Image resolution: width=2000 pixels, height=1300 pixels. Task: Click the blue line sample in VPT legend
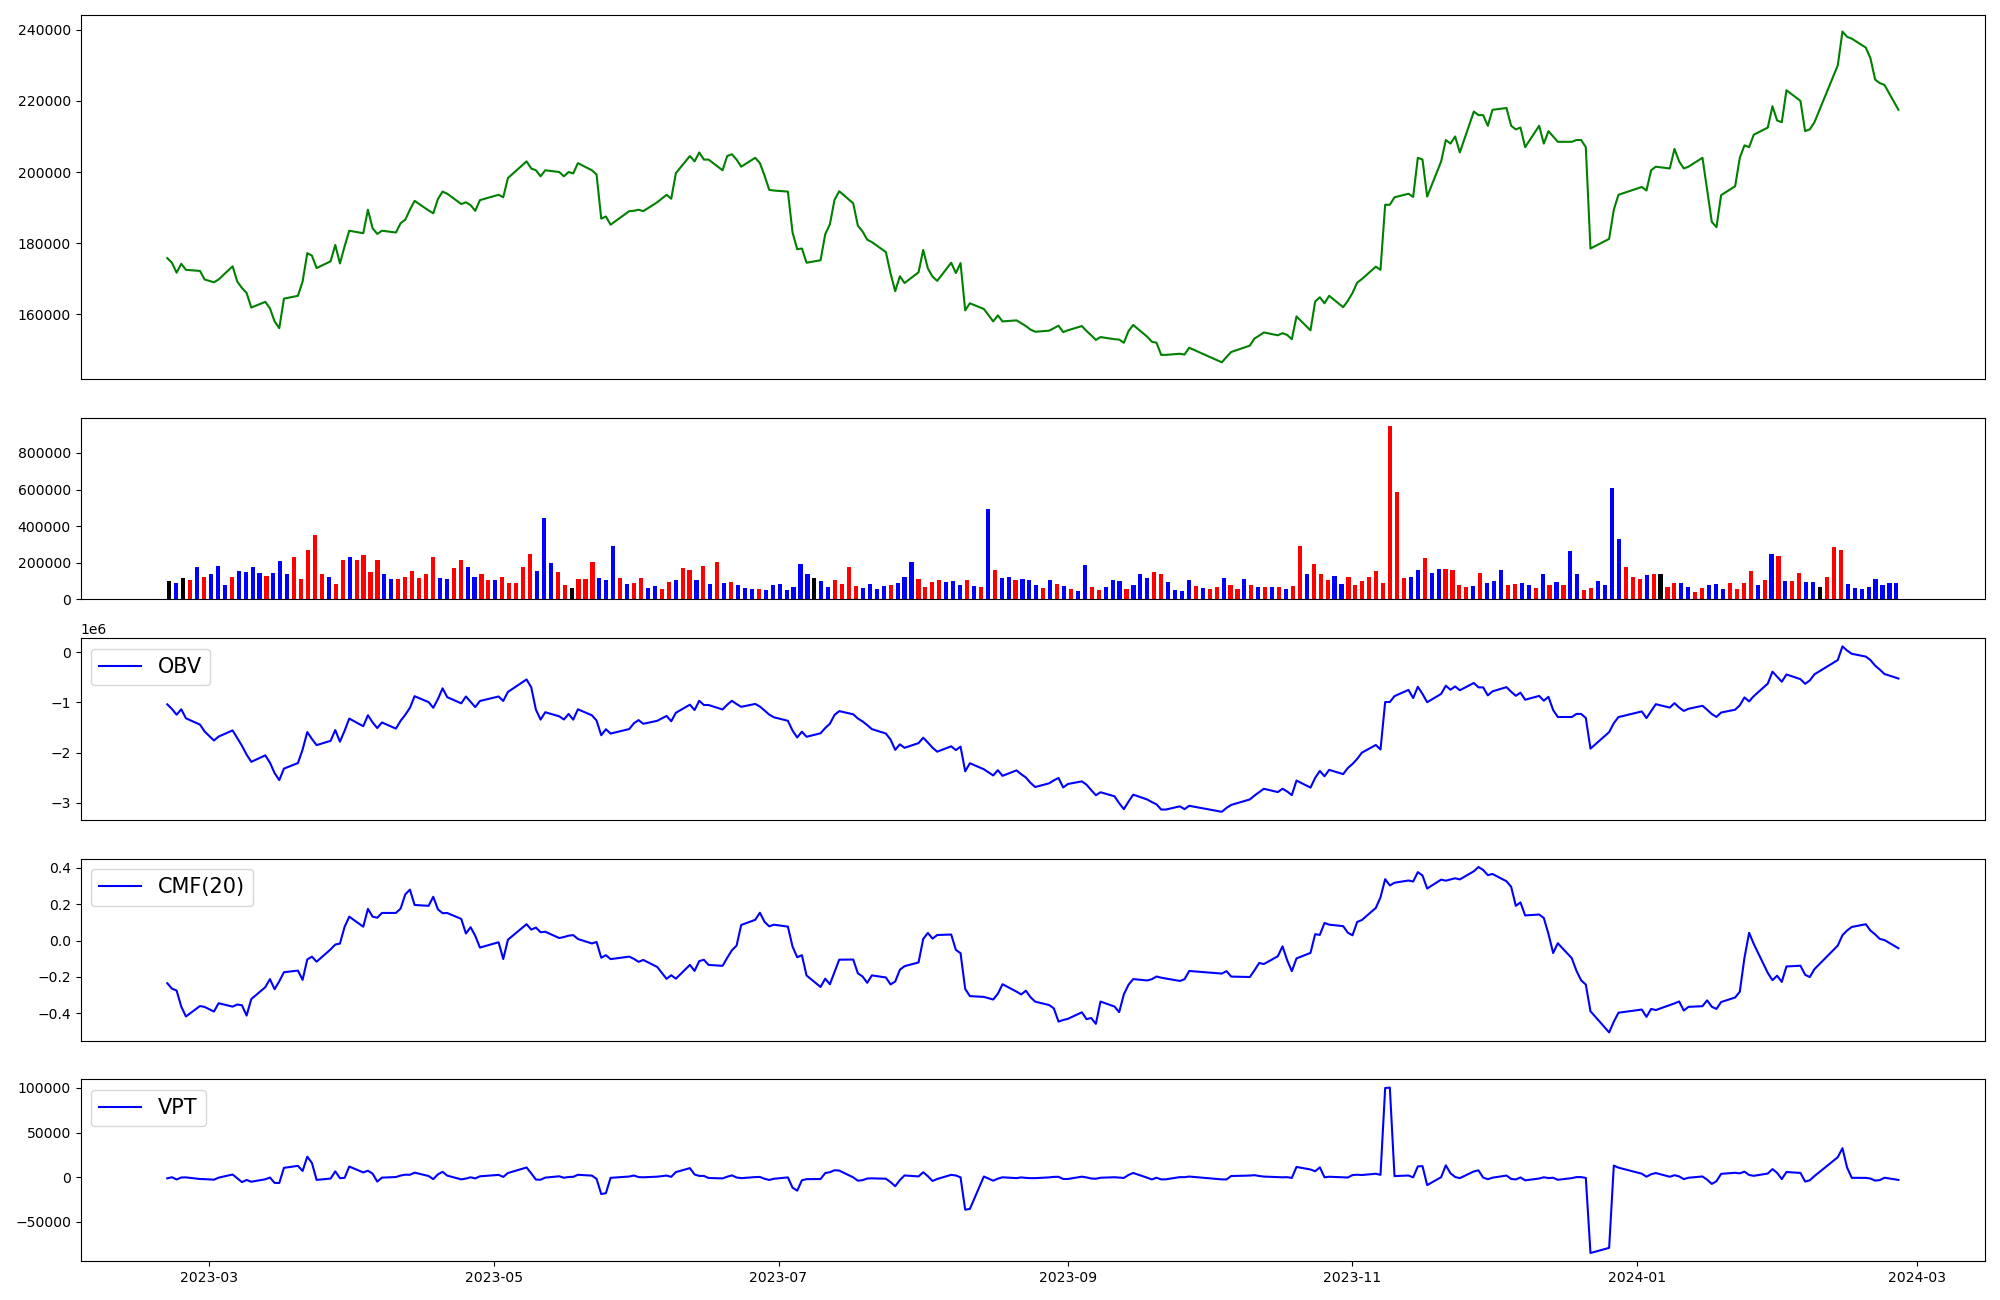point(120,1108)
